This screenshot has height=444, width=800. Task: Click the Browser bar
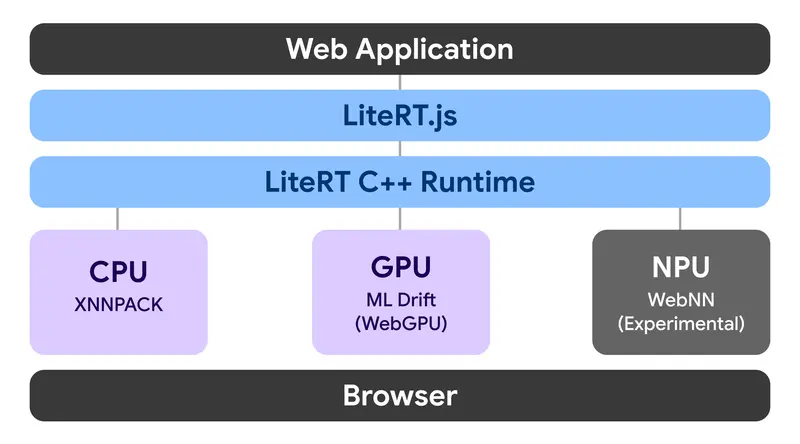pos(400,396)
